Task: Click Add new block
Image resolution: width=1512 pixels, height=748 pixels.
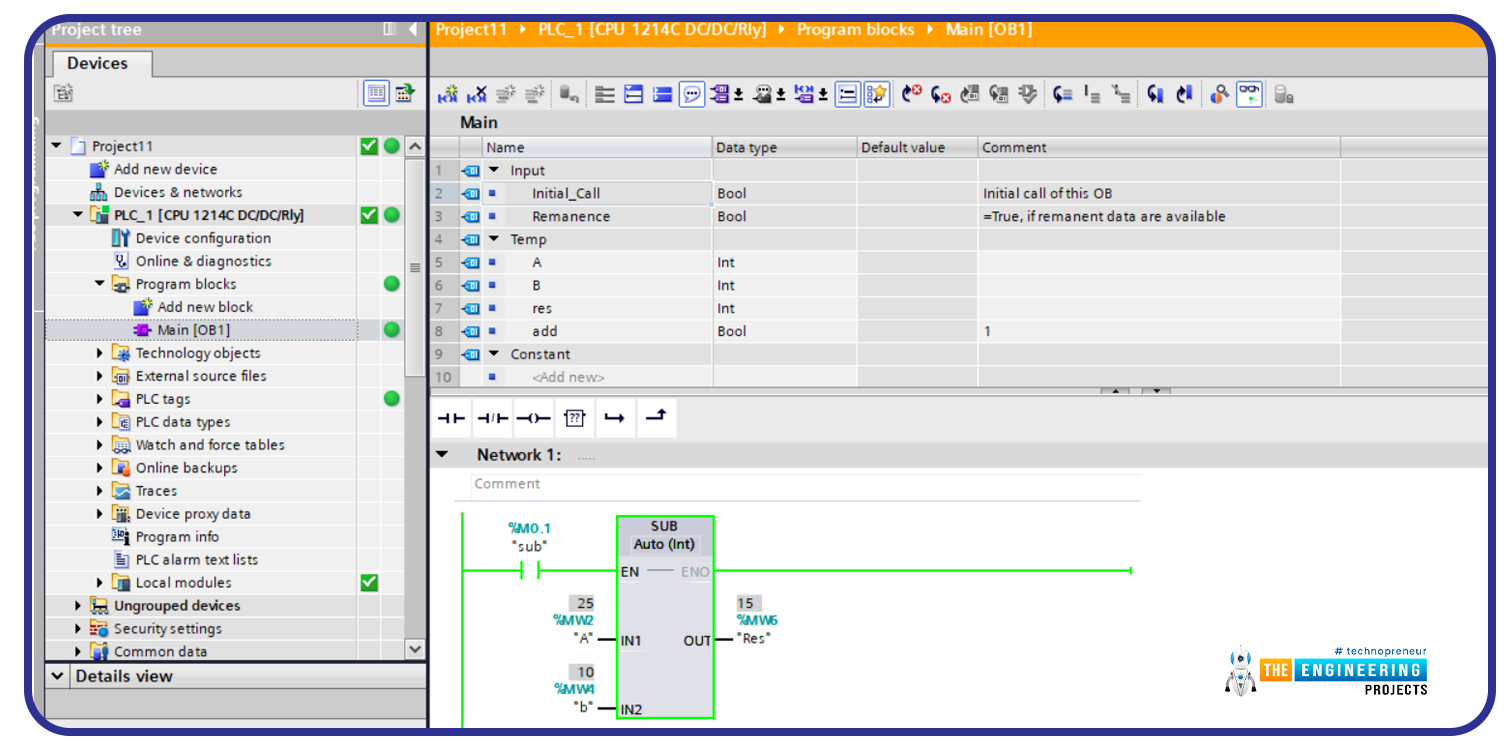Action: (x=205, y=307)
